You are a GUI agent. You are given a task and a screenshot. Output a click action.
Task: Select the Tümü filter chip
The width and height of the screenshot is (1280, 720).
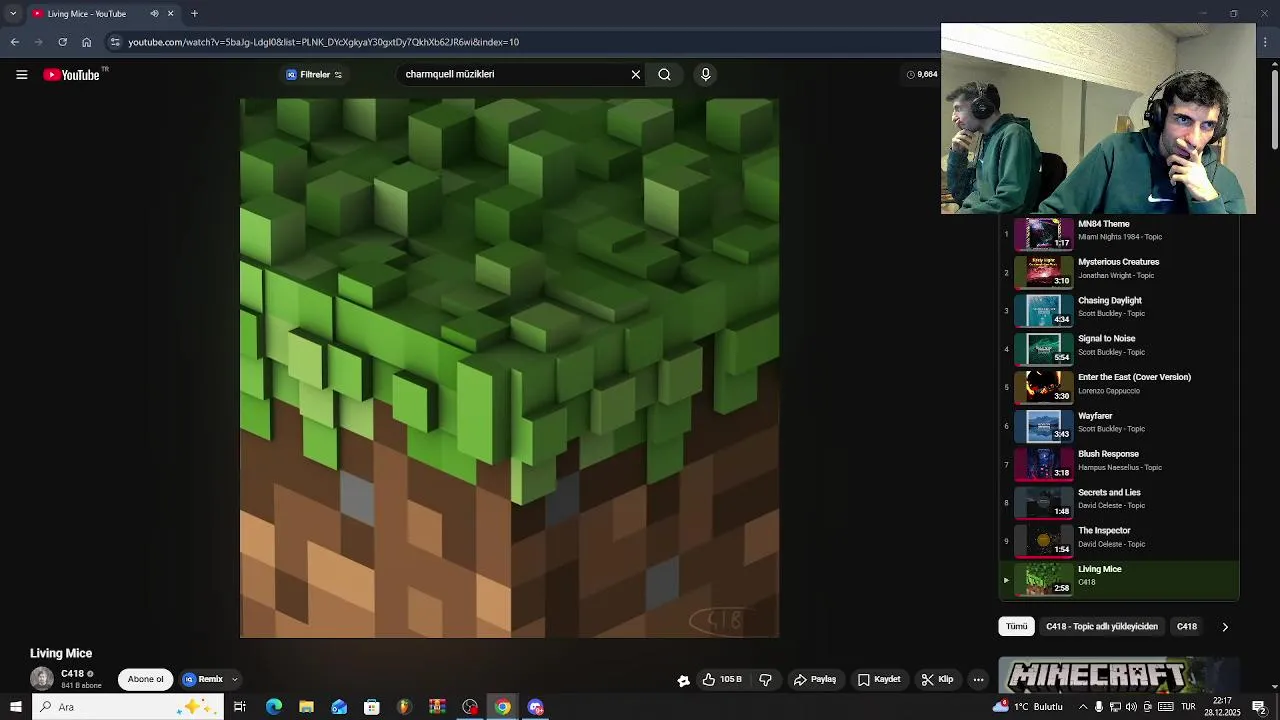pos(1016,627)
